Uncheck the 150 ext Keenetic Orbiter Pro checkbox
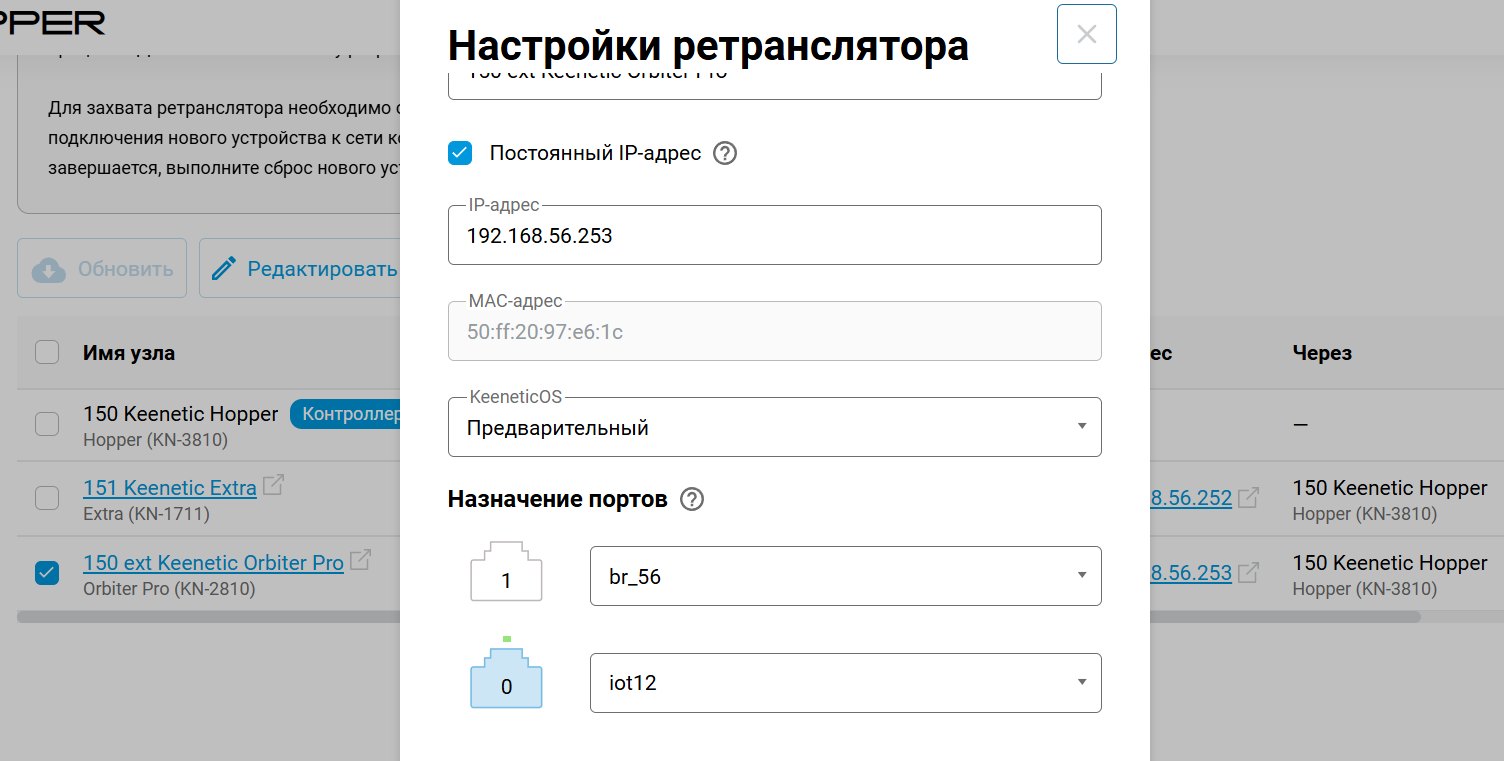Screen dimensions: 1504x761 pyautogui.click(x=47, y=573)
